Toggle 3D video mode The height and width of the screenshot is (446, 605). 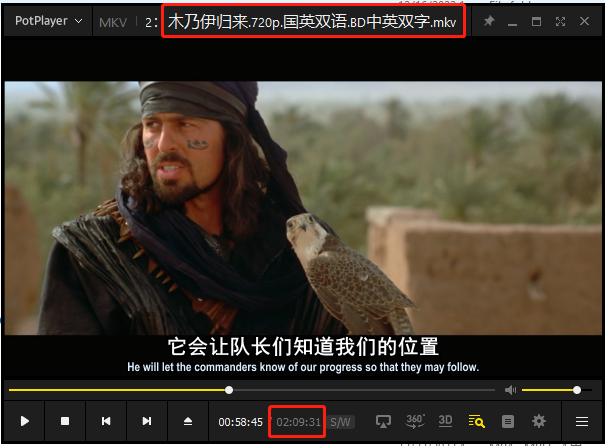445,421
